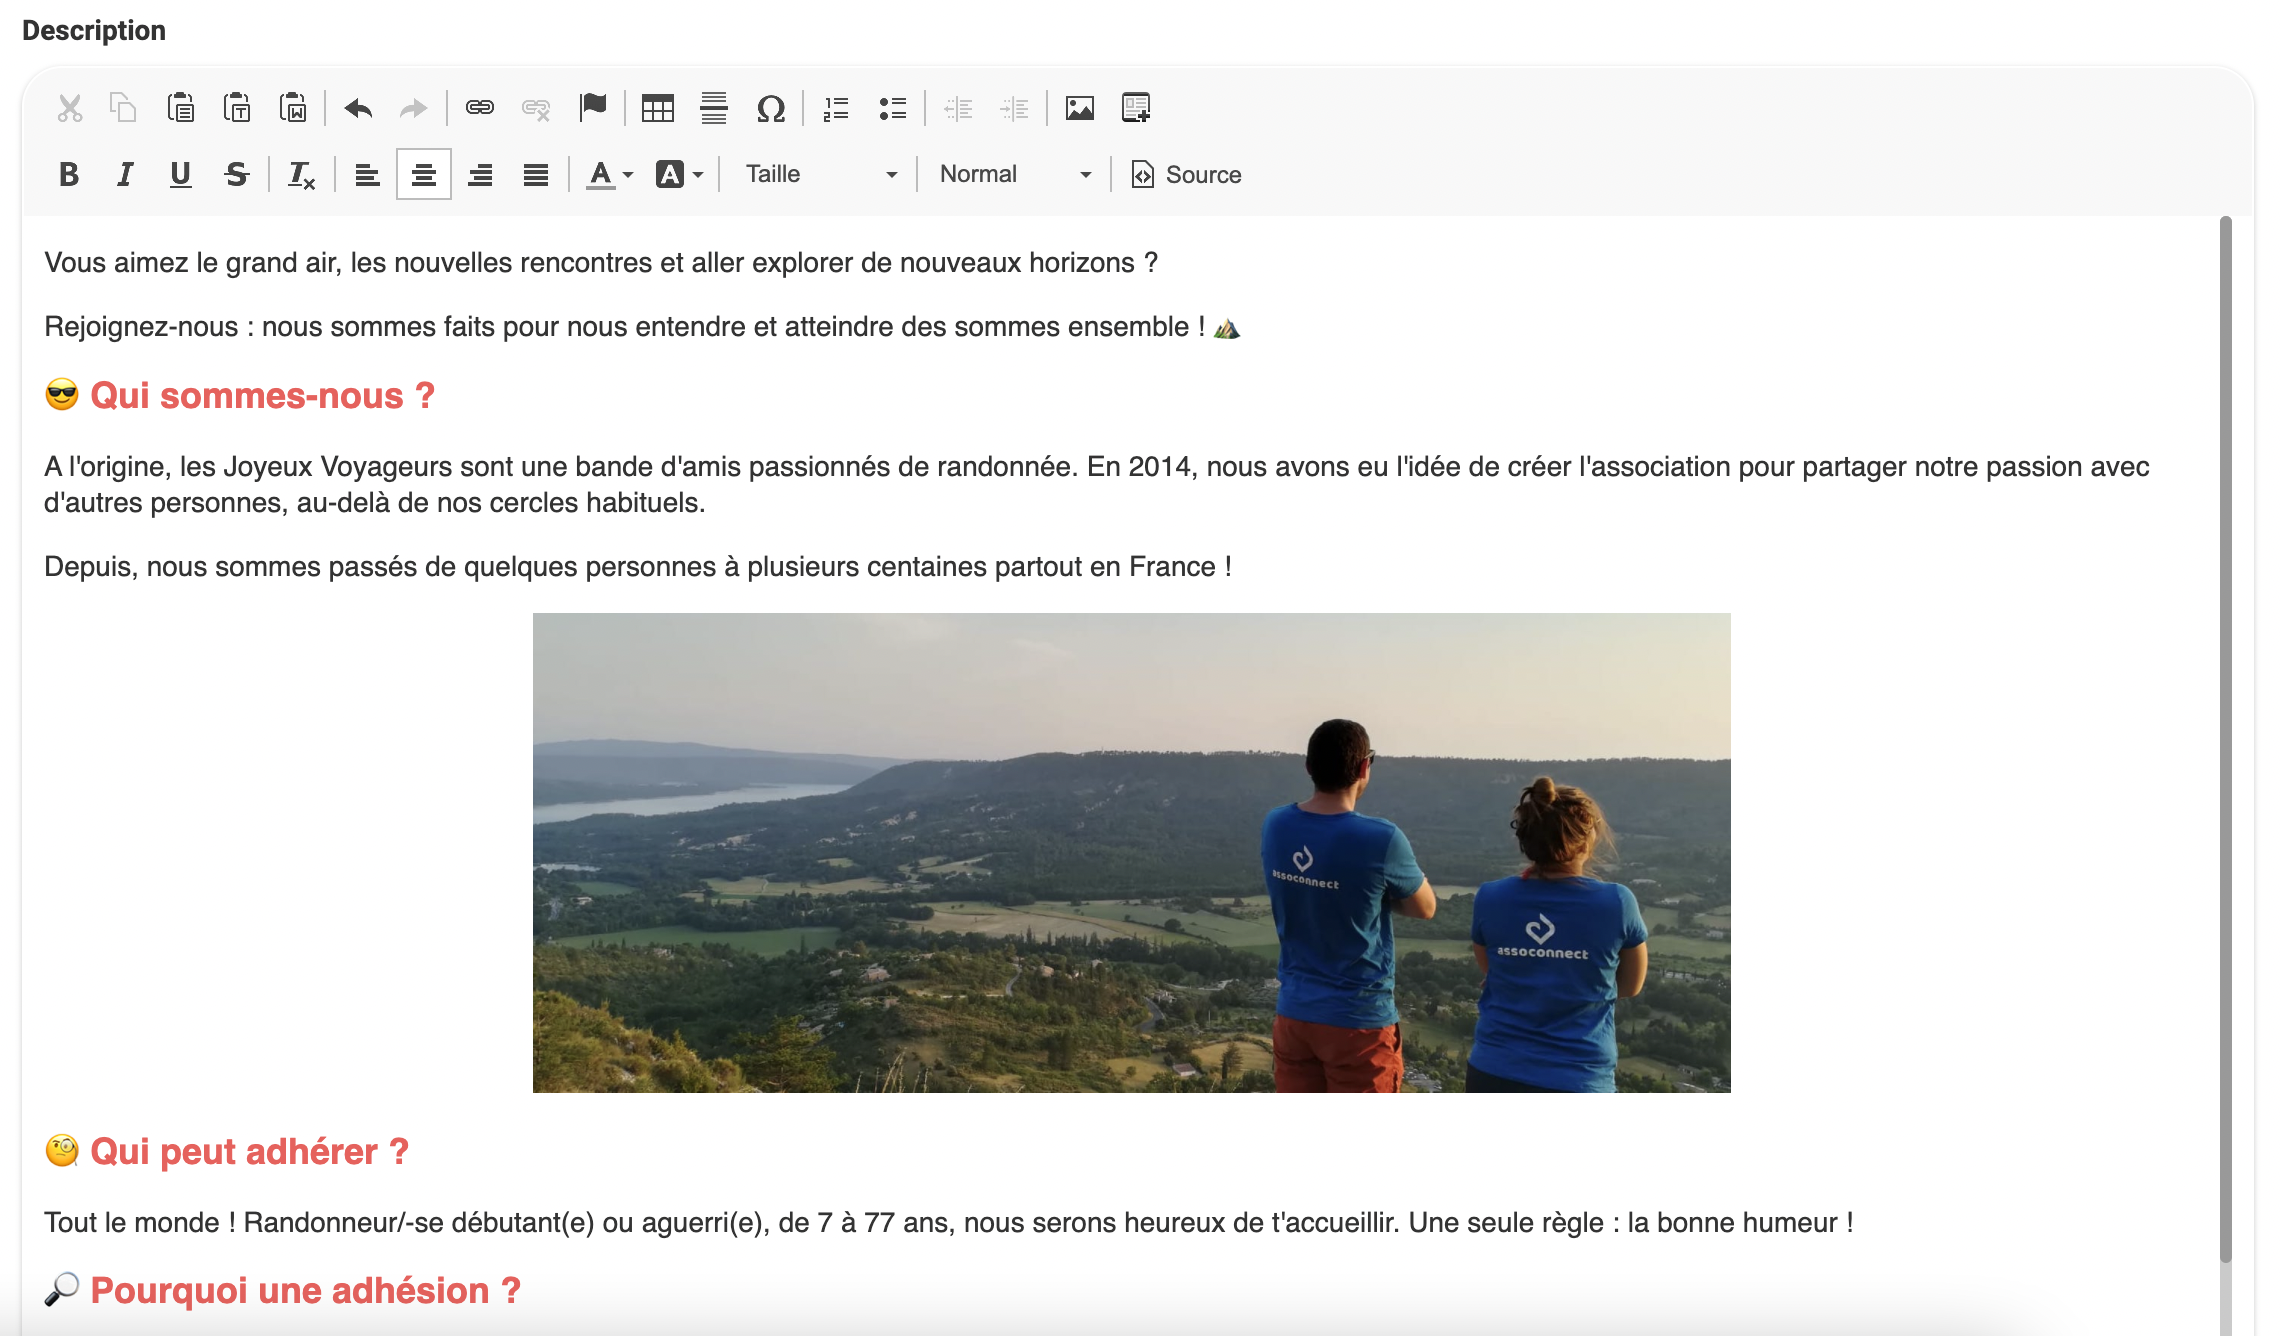Insert a numbered list
The height and width of the screenshot is (1336, 2280).
pos(836,108)
